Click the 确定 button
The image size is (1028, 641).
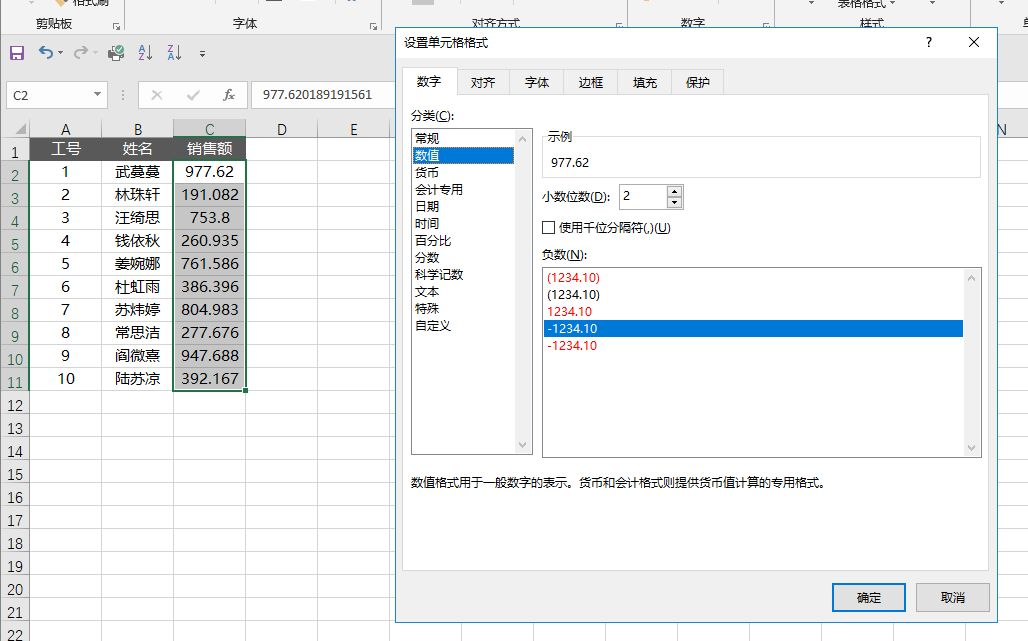pyautogui.click(x=868, y=597)
